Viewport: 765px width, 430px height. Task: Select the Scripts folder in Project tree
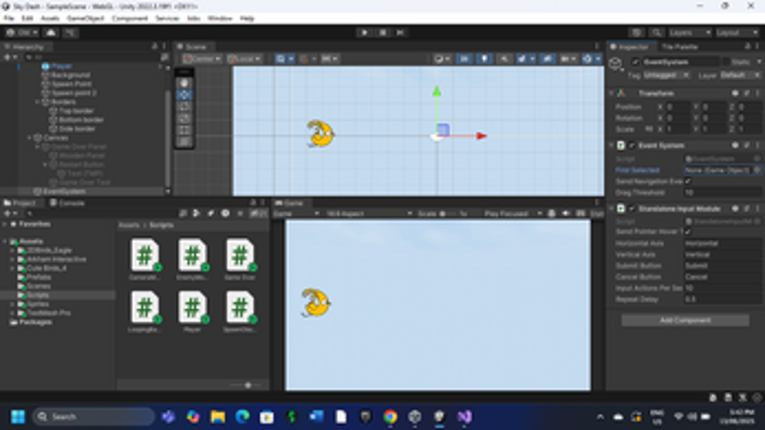click(x=38, y=295)
